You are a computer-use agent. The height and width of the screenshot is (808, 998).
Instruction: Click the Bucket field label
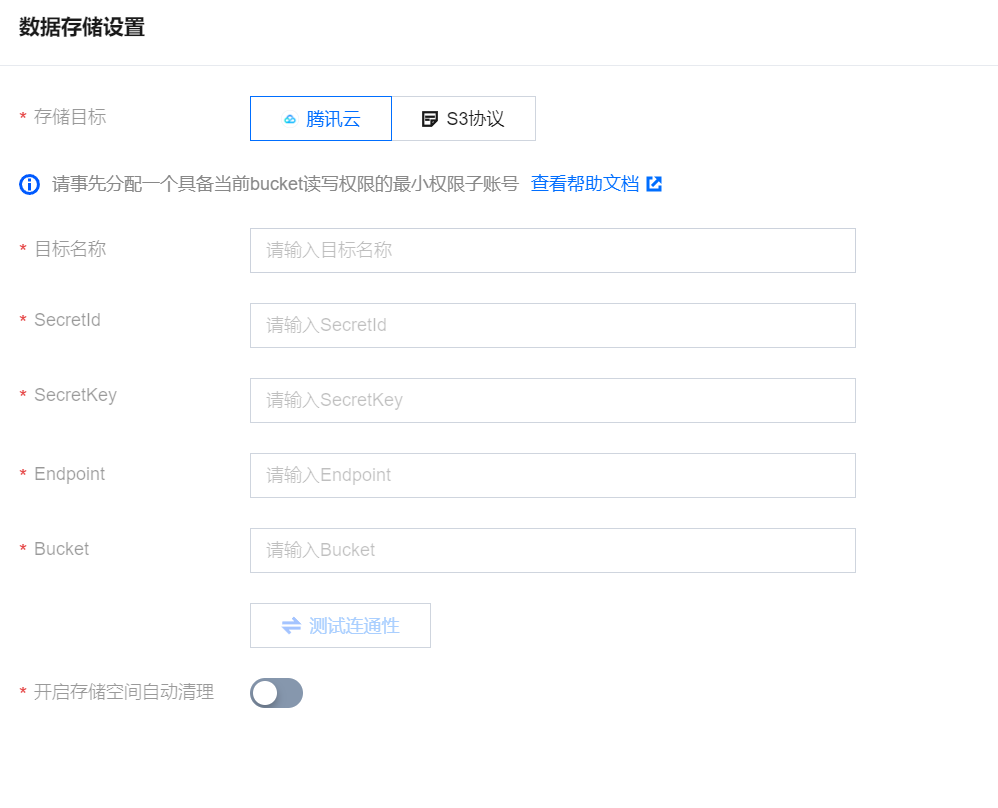click(x=62, y=549)
